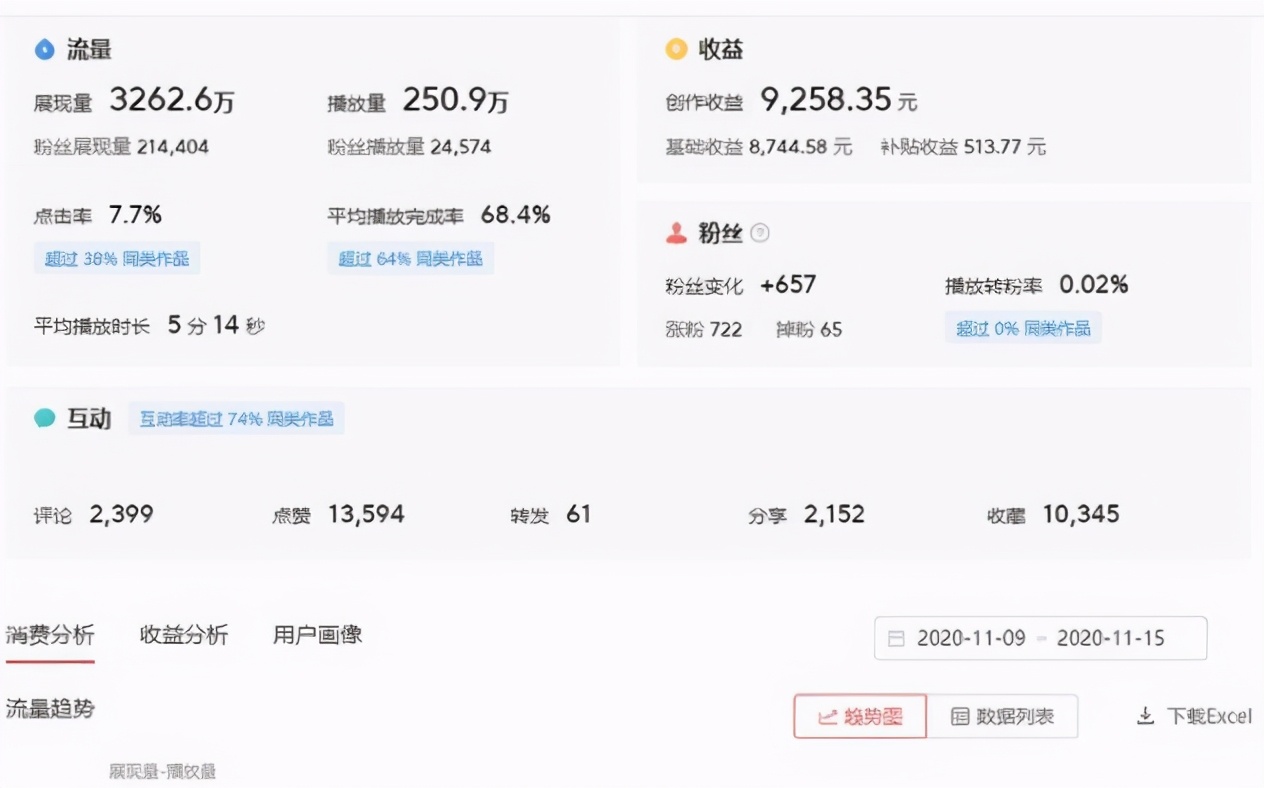Viewport: 1264px width, 788px height.
Task: Click the 互动 circle icon
Action: click(42, 419)
